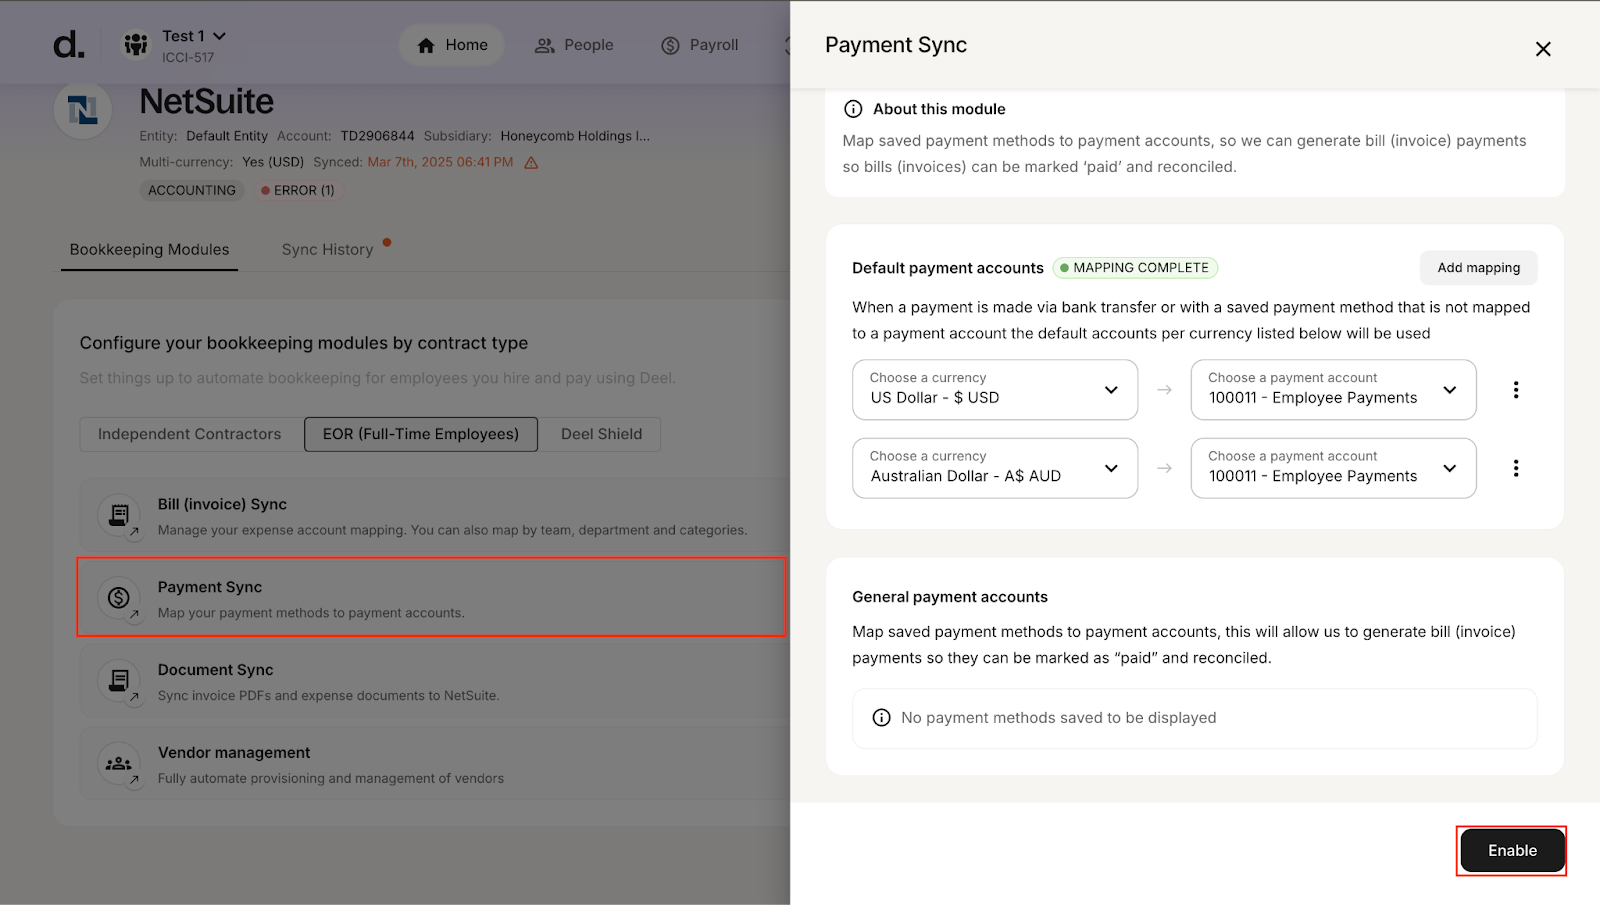The width and height of the screenshot is (1600, 905).
Task: Open the People menu item
Action: (x=574, y=45)
